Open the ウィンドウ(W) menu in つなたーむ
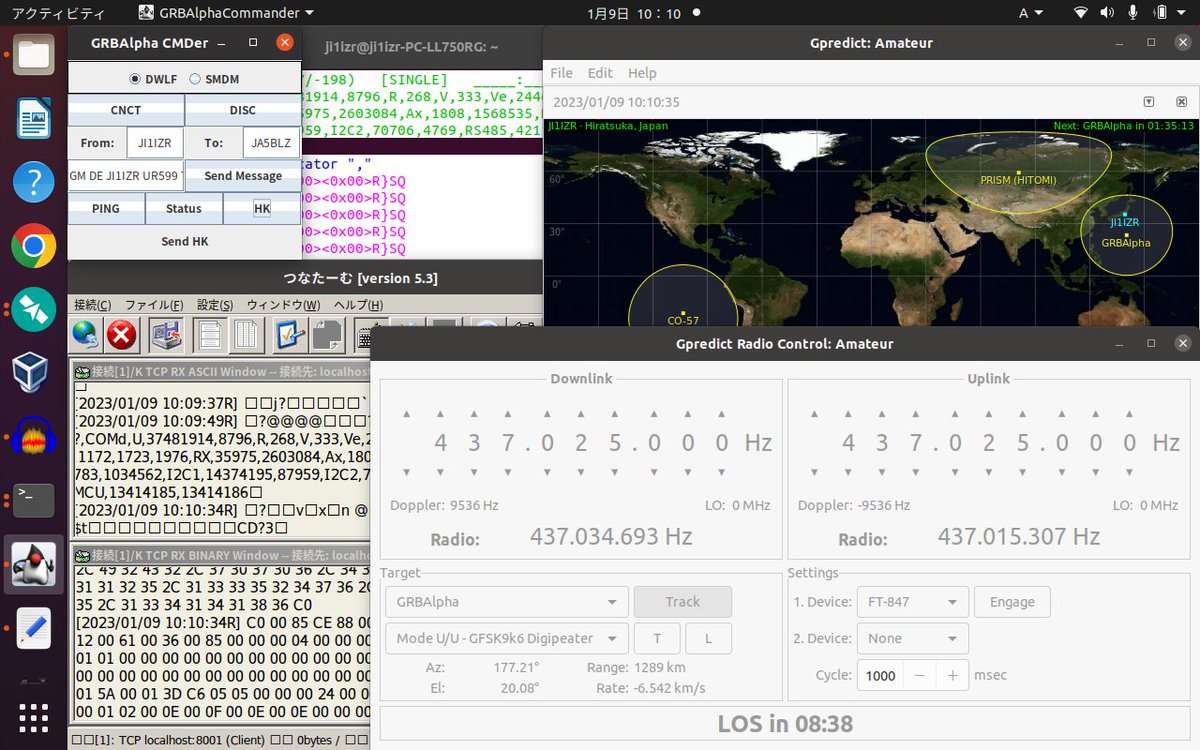 tap(284, 305)
